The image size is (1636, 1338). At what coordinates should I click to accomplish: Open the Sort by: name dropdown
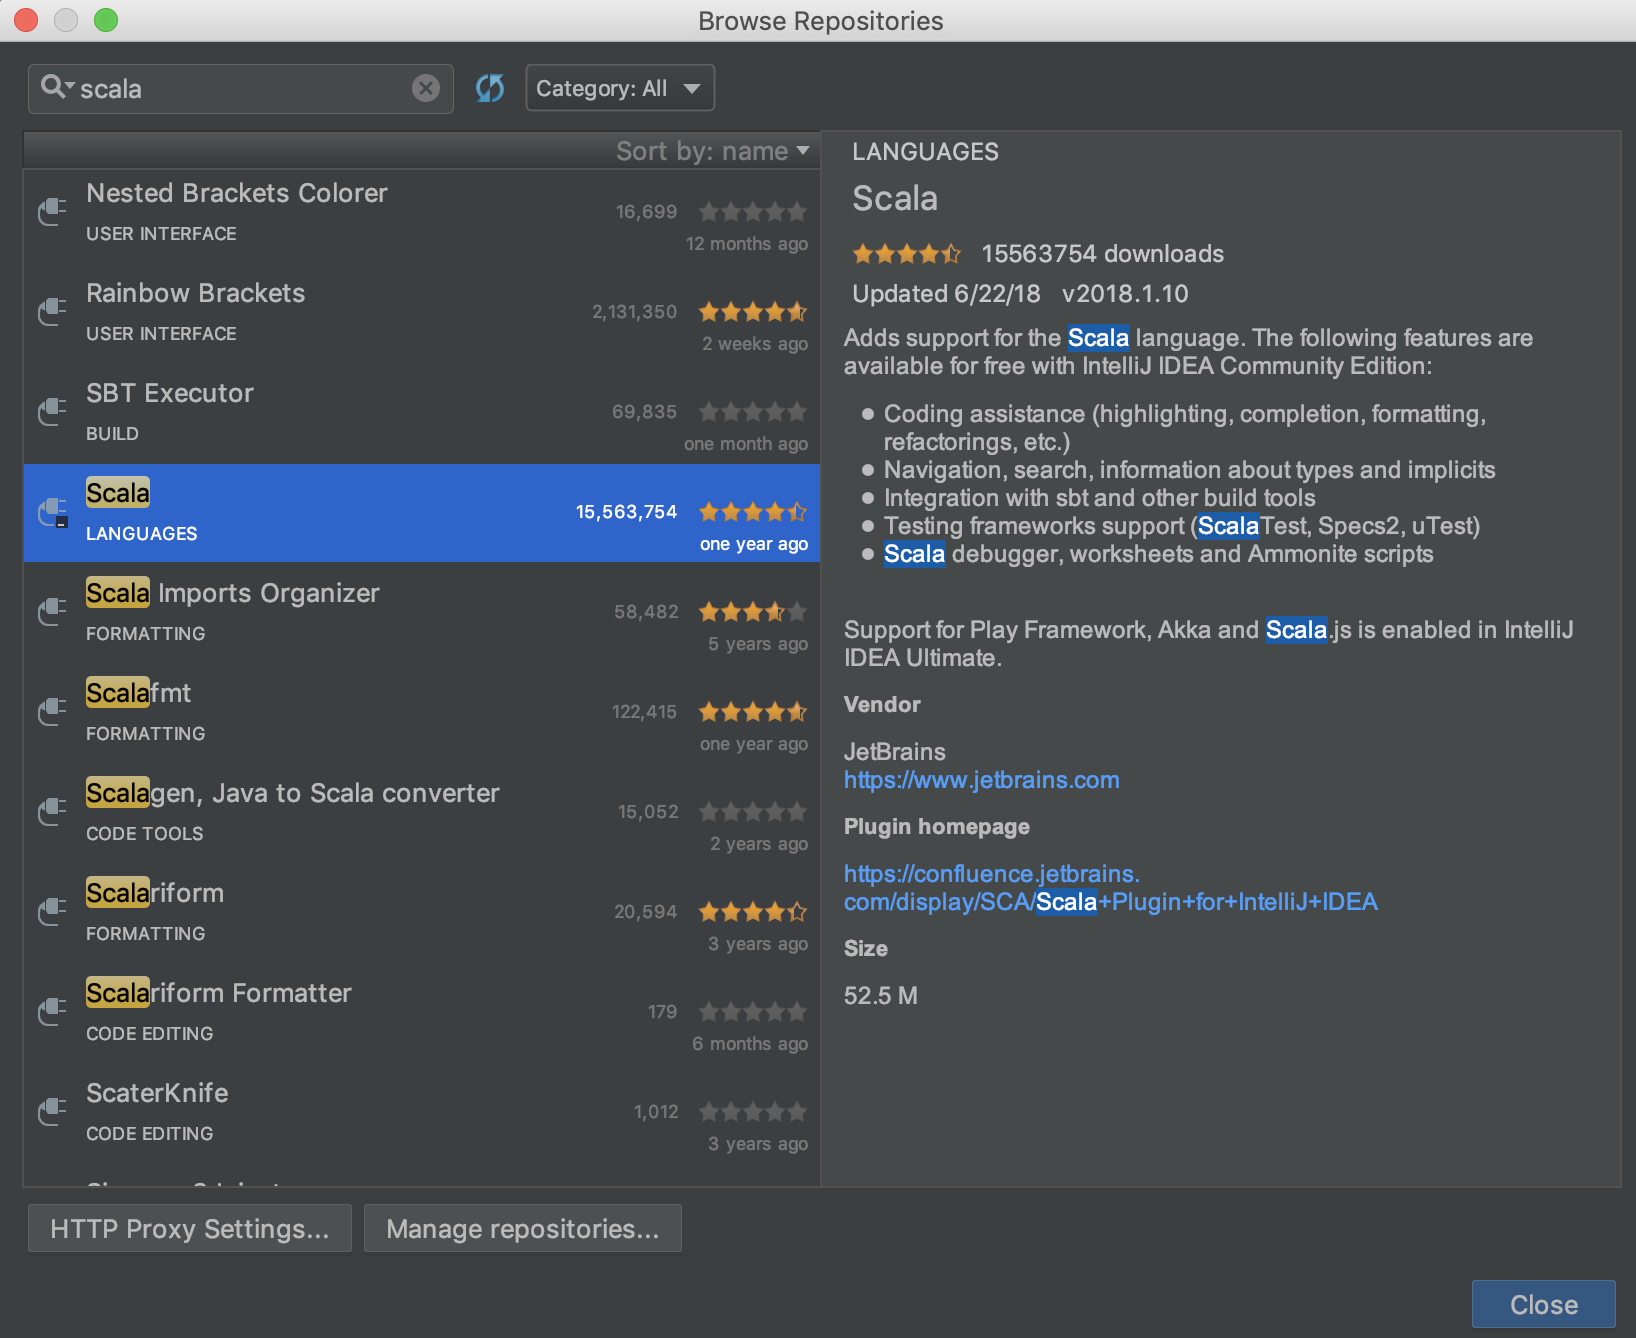click(712, 151)
